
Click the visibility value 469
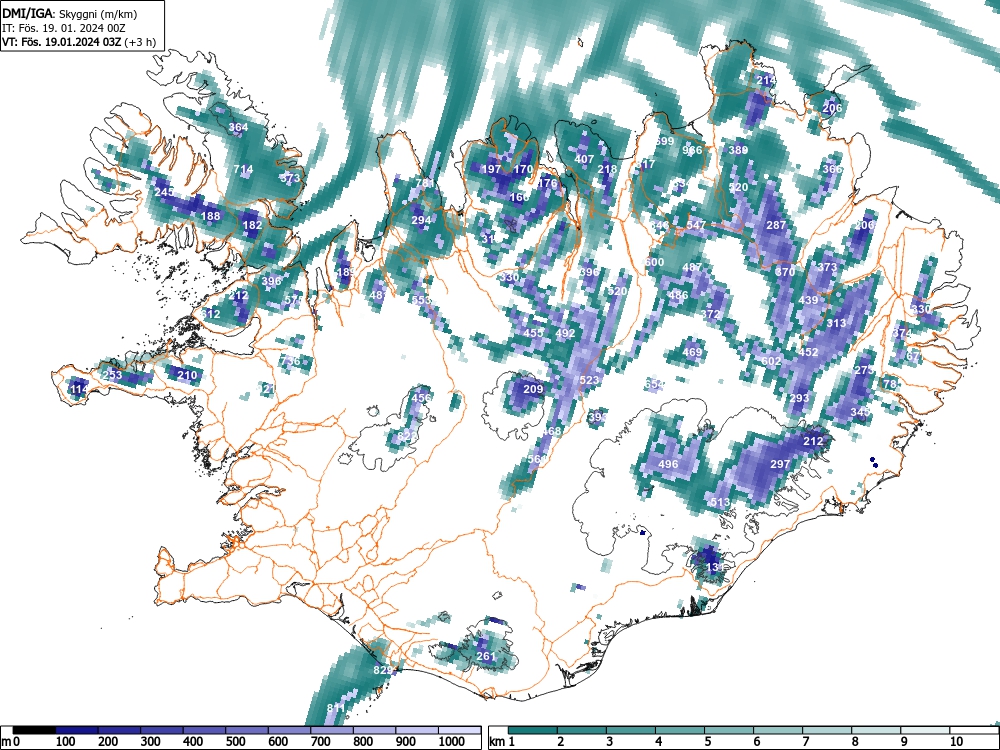(x=692, y=351)
